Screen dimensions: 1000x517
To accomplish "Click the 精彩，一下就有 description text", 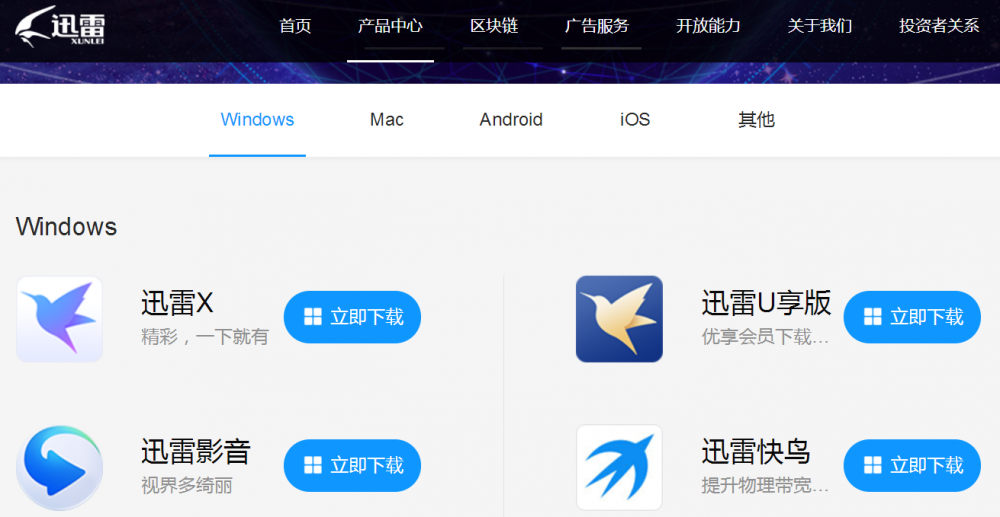I will (x=205, y=337).
